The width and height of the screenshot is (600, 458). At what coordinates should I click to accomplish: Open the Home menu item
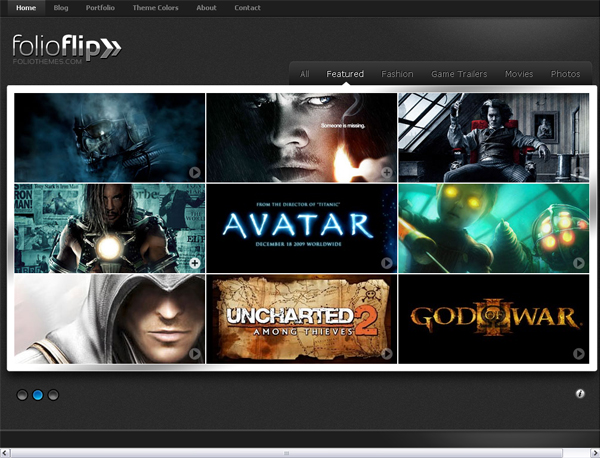click(x=26, y=8)
